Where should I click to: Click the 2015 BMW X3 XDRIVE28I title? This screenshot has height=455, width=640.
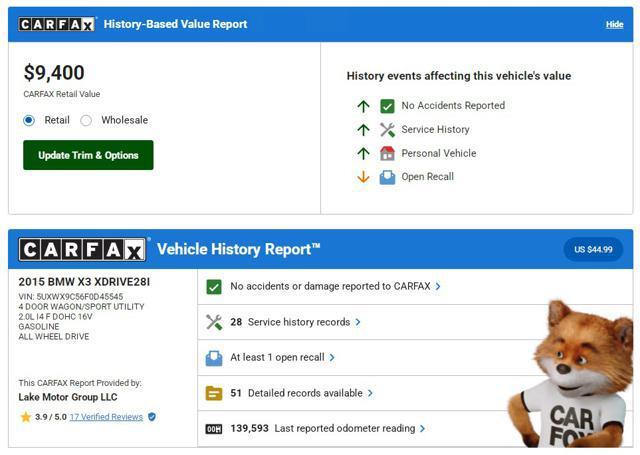pyautogui.click(x=84, y=282)
